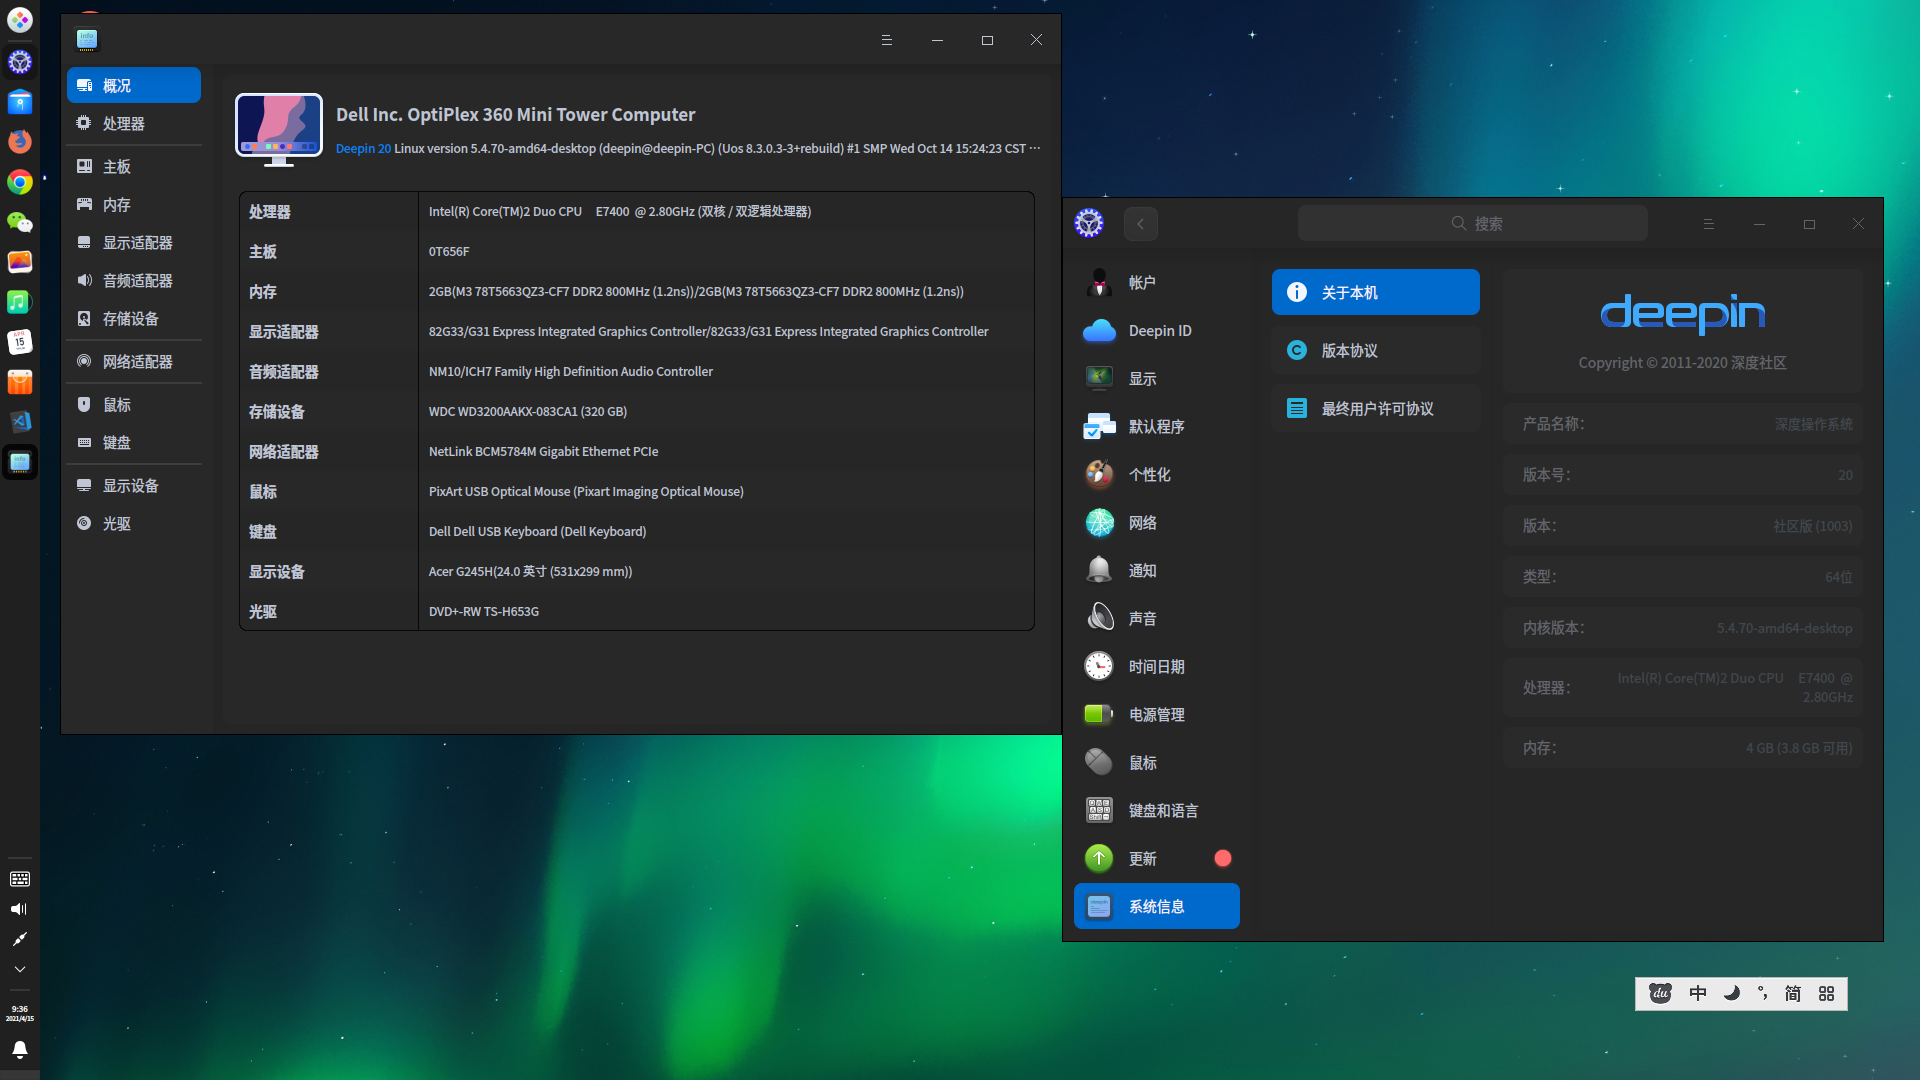Screen dimensions: 1920x1080
Task: Open Deepin ID cloud settings
Action: pyautogui.click(x=1159, y=331)
